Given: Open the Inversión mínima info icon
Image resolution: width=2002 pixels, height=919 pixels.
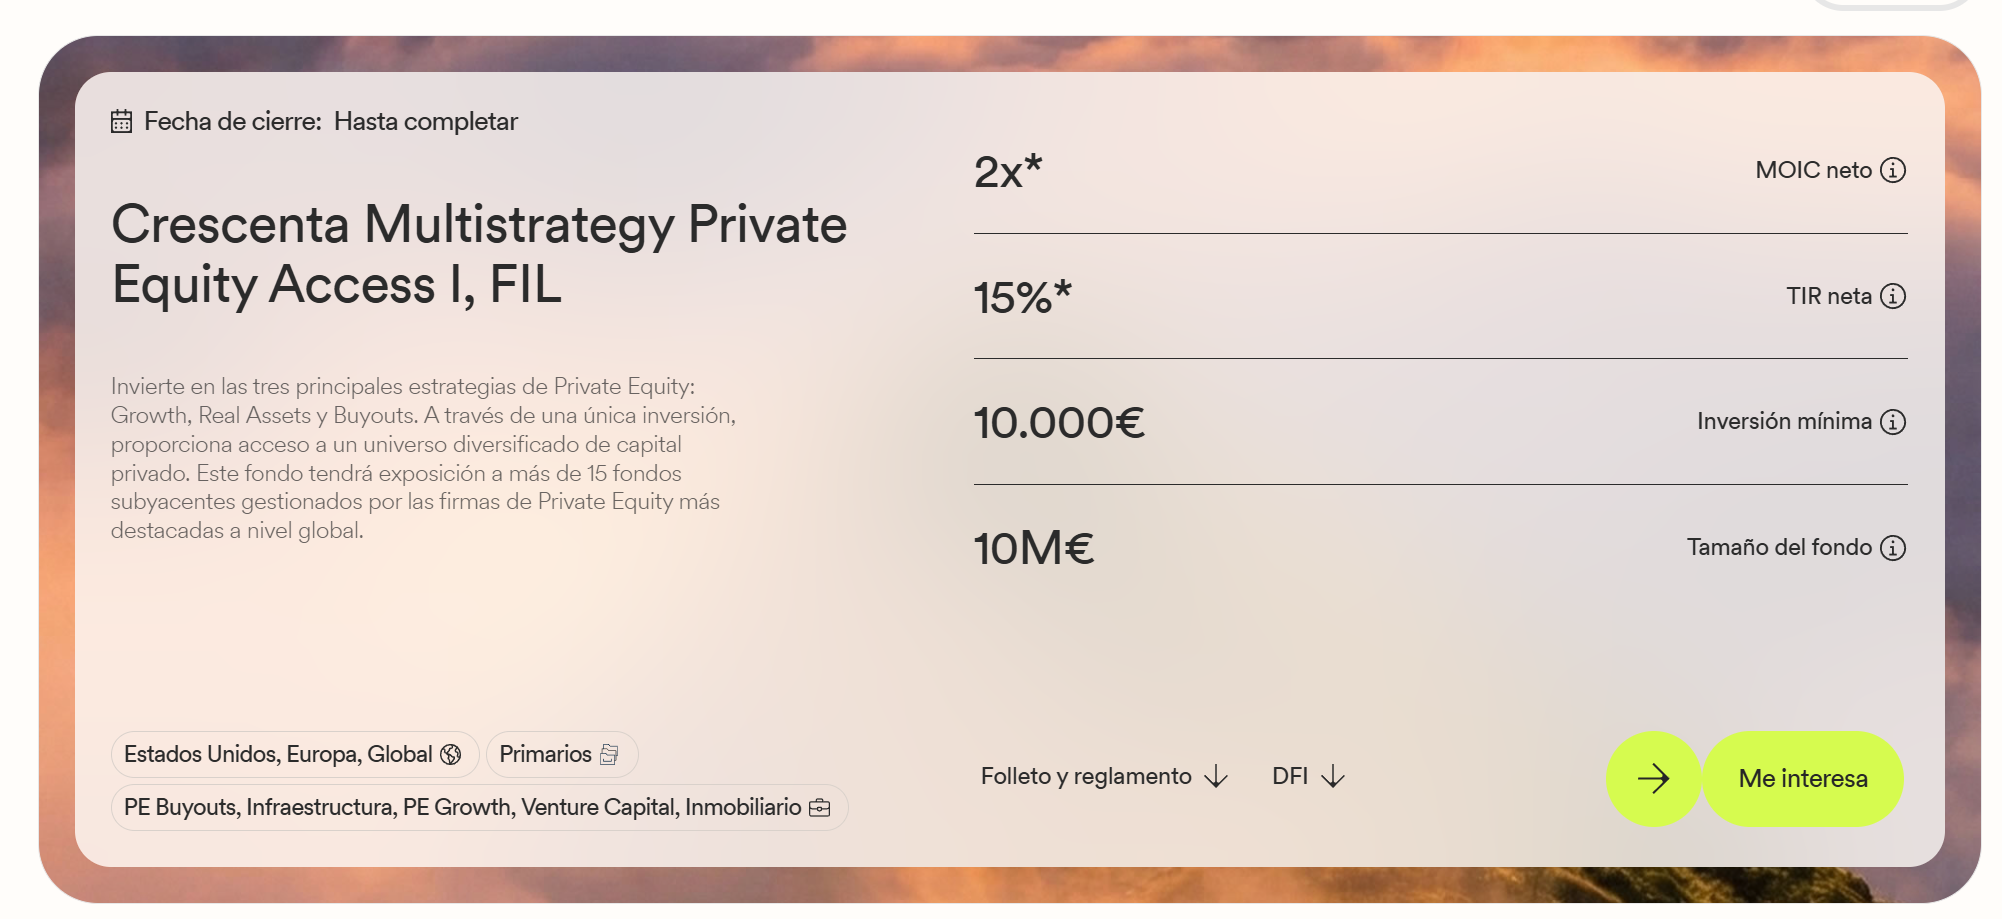Looking at the screenshot, I should [x=1892, y=422].
